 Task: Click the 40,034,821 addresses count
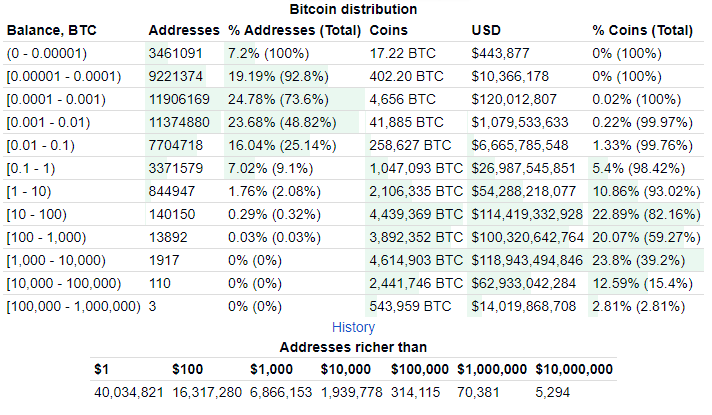click(x=128, y=391)
